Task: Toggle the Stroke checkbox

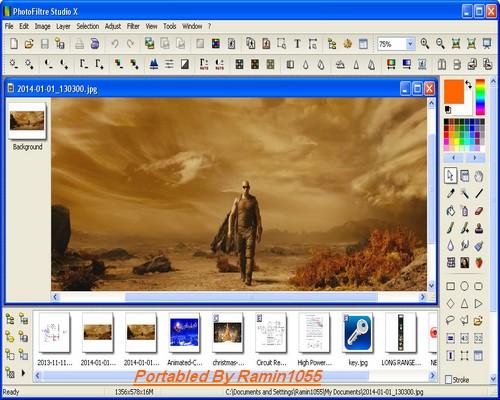Action: [449, 379]
